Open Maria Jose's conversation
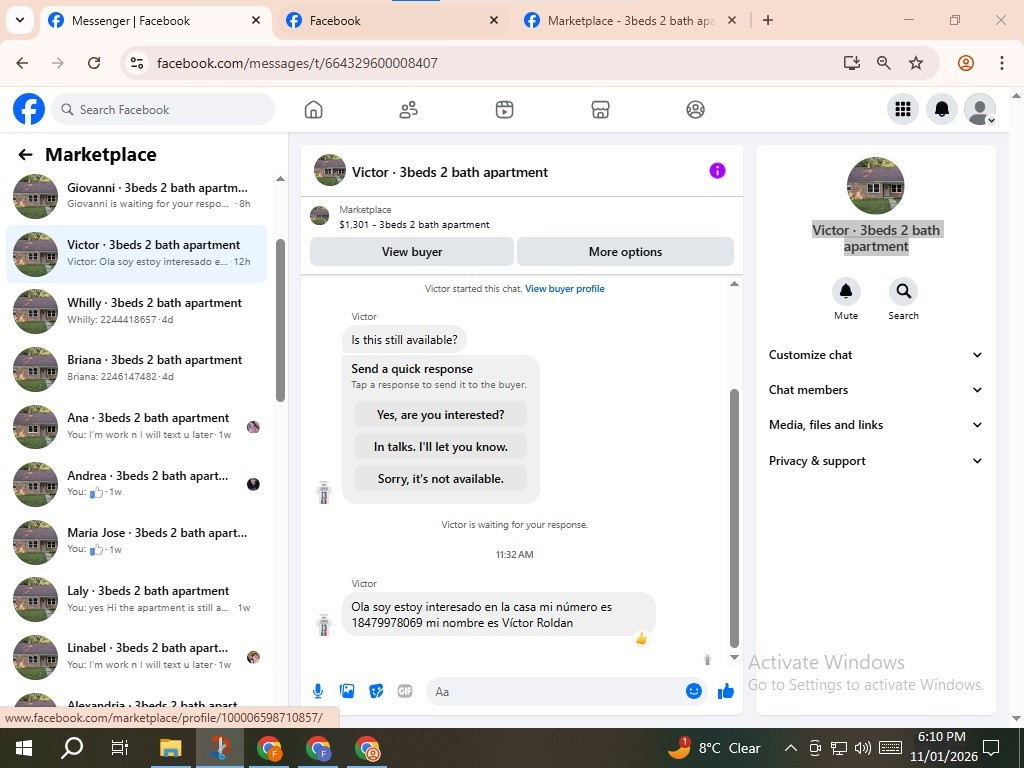This screenshot has height=768, width=1024. [136, 541]
